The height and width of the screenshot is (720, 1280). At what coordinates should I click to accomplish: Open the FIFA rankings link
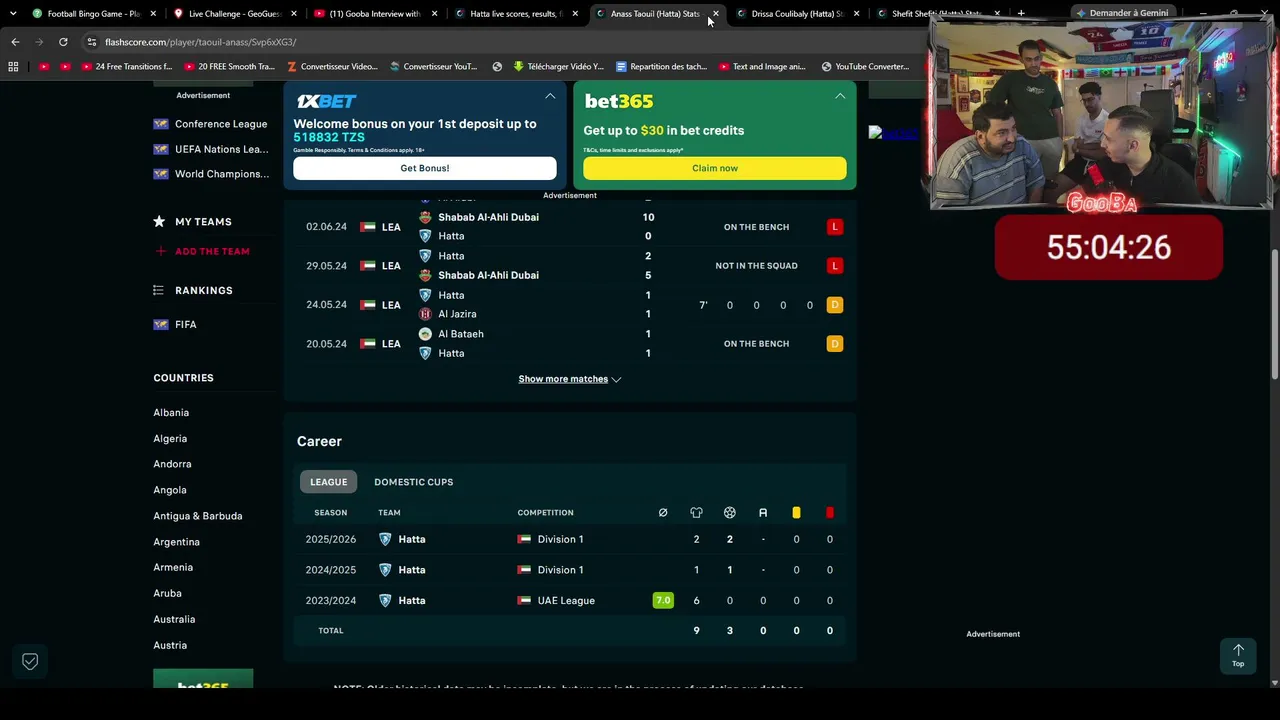click(186, 325)
